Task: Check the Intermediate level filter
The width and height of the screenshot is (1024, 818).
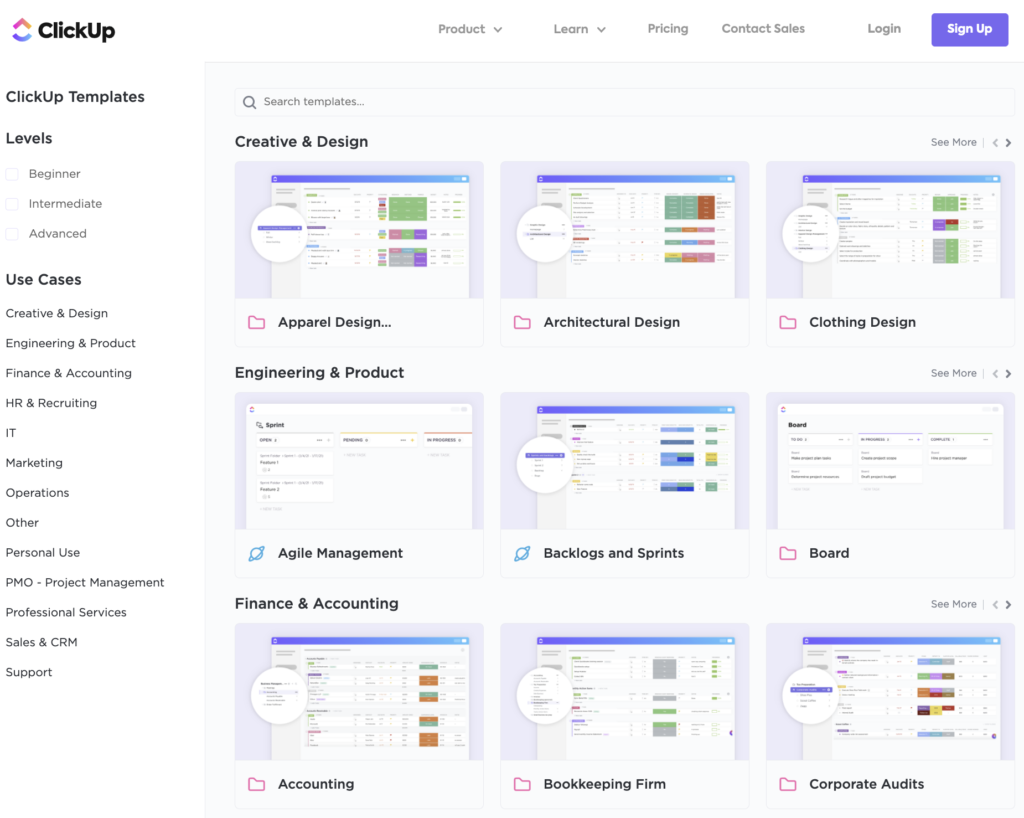Action: click(x=11, y=203)
